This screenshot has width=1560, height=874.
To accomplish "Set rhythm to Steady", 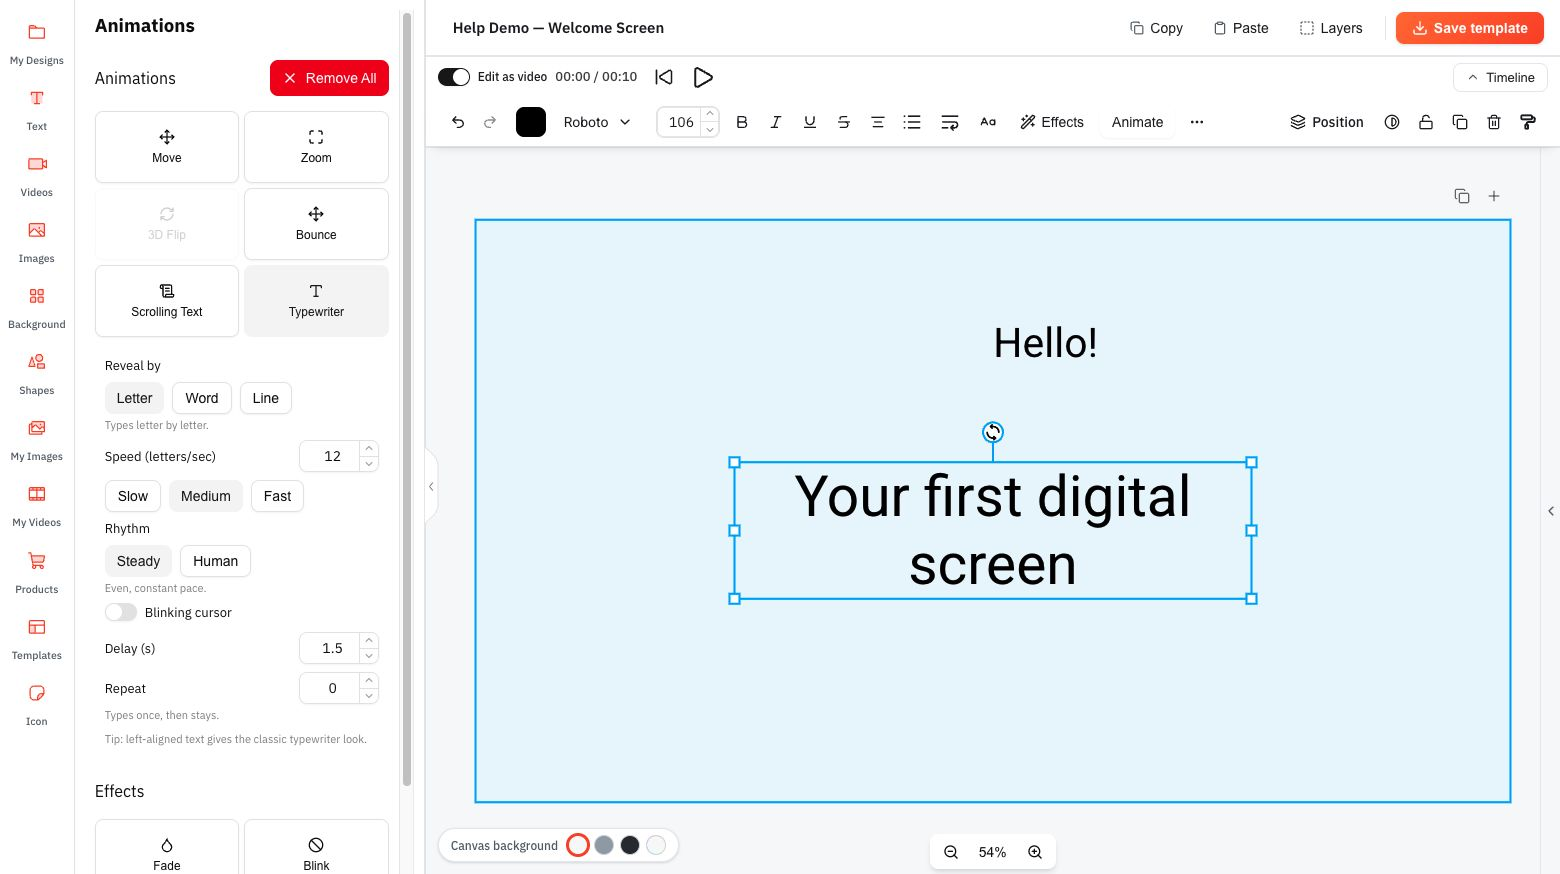I will (x=139, y=561).
